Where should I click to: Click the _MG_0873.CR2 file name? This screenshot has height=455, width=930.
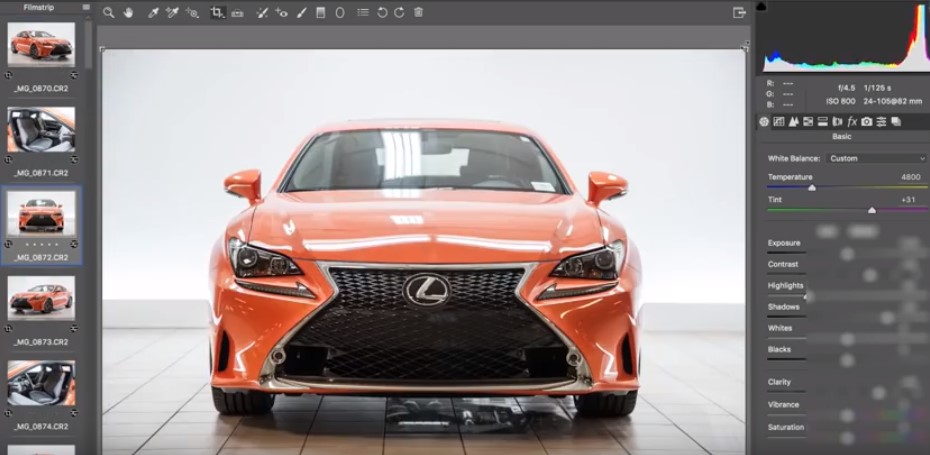click(x=41, y=342)
